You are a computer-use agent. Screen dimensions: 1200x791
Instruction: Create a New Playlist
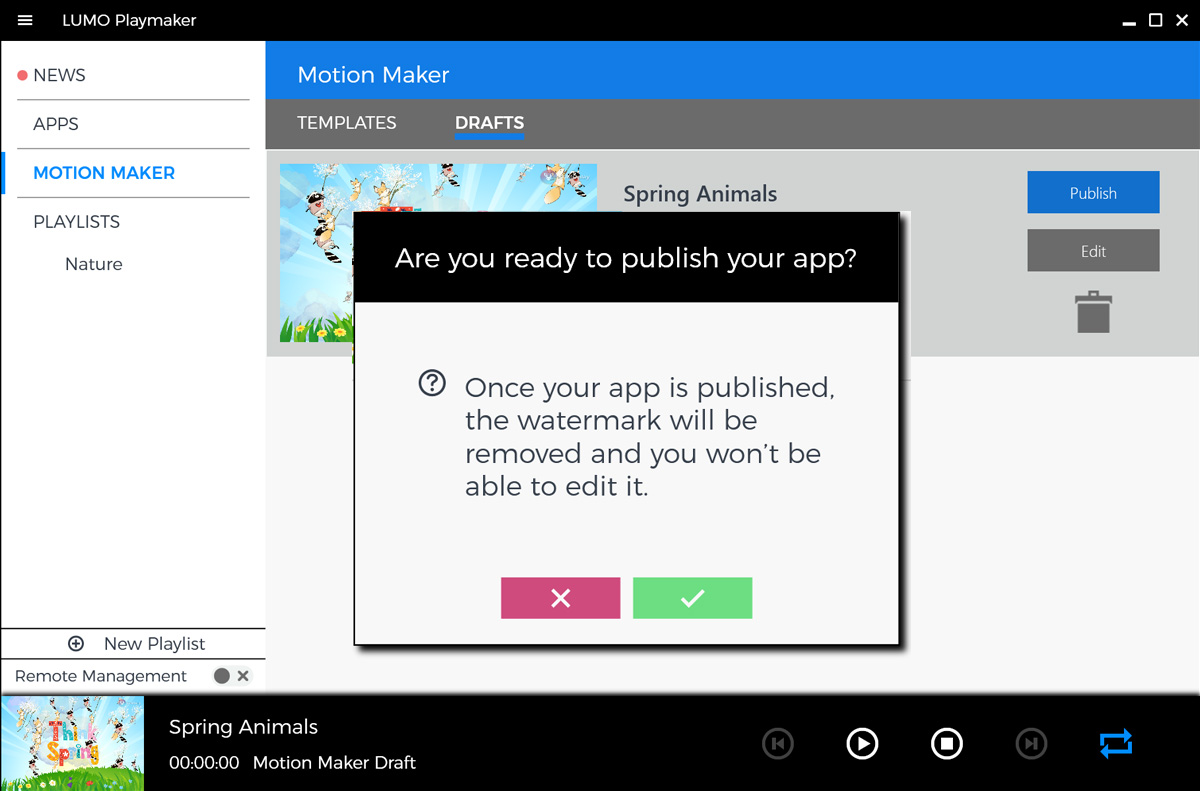[x=134, y=644]
